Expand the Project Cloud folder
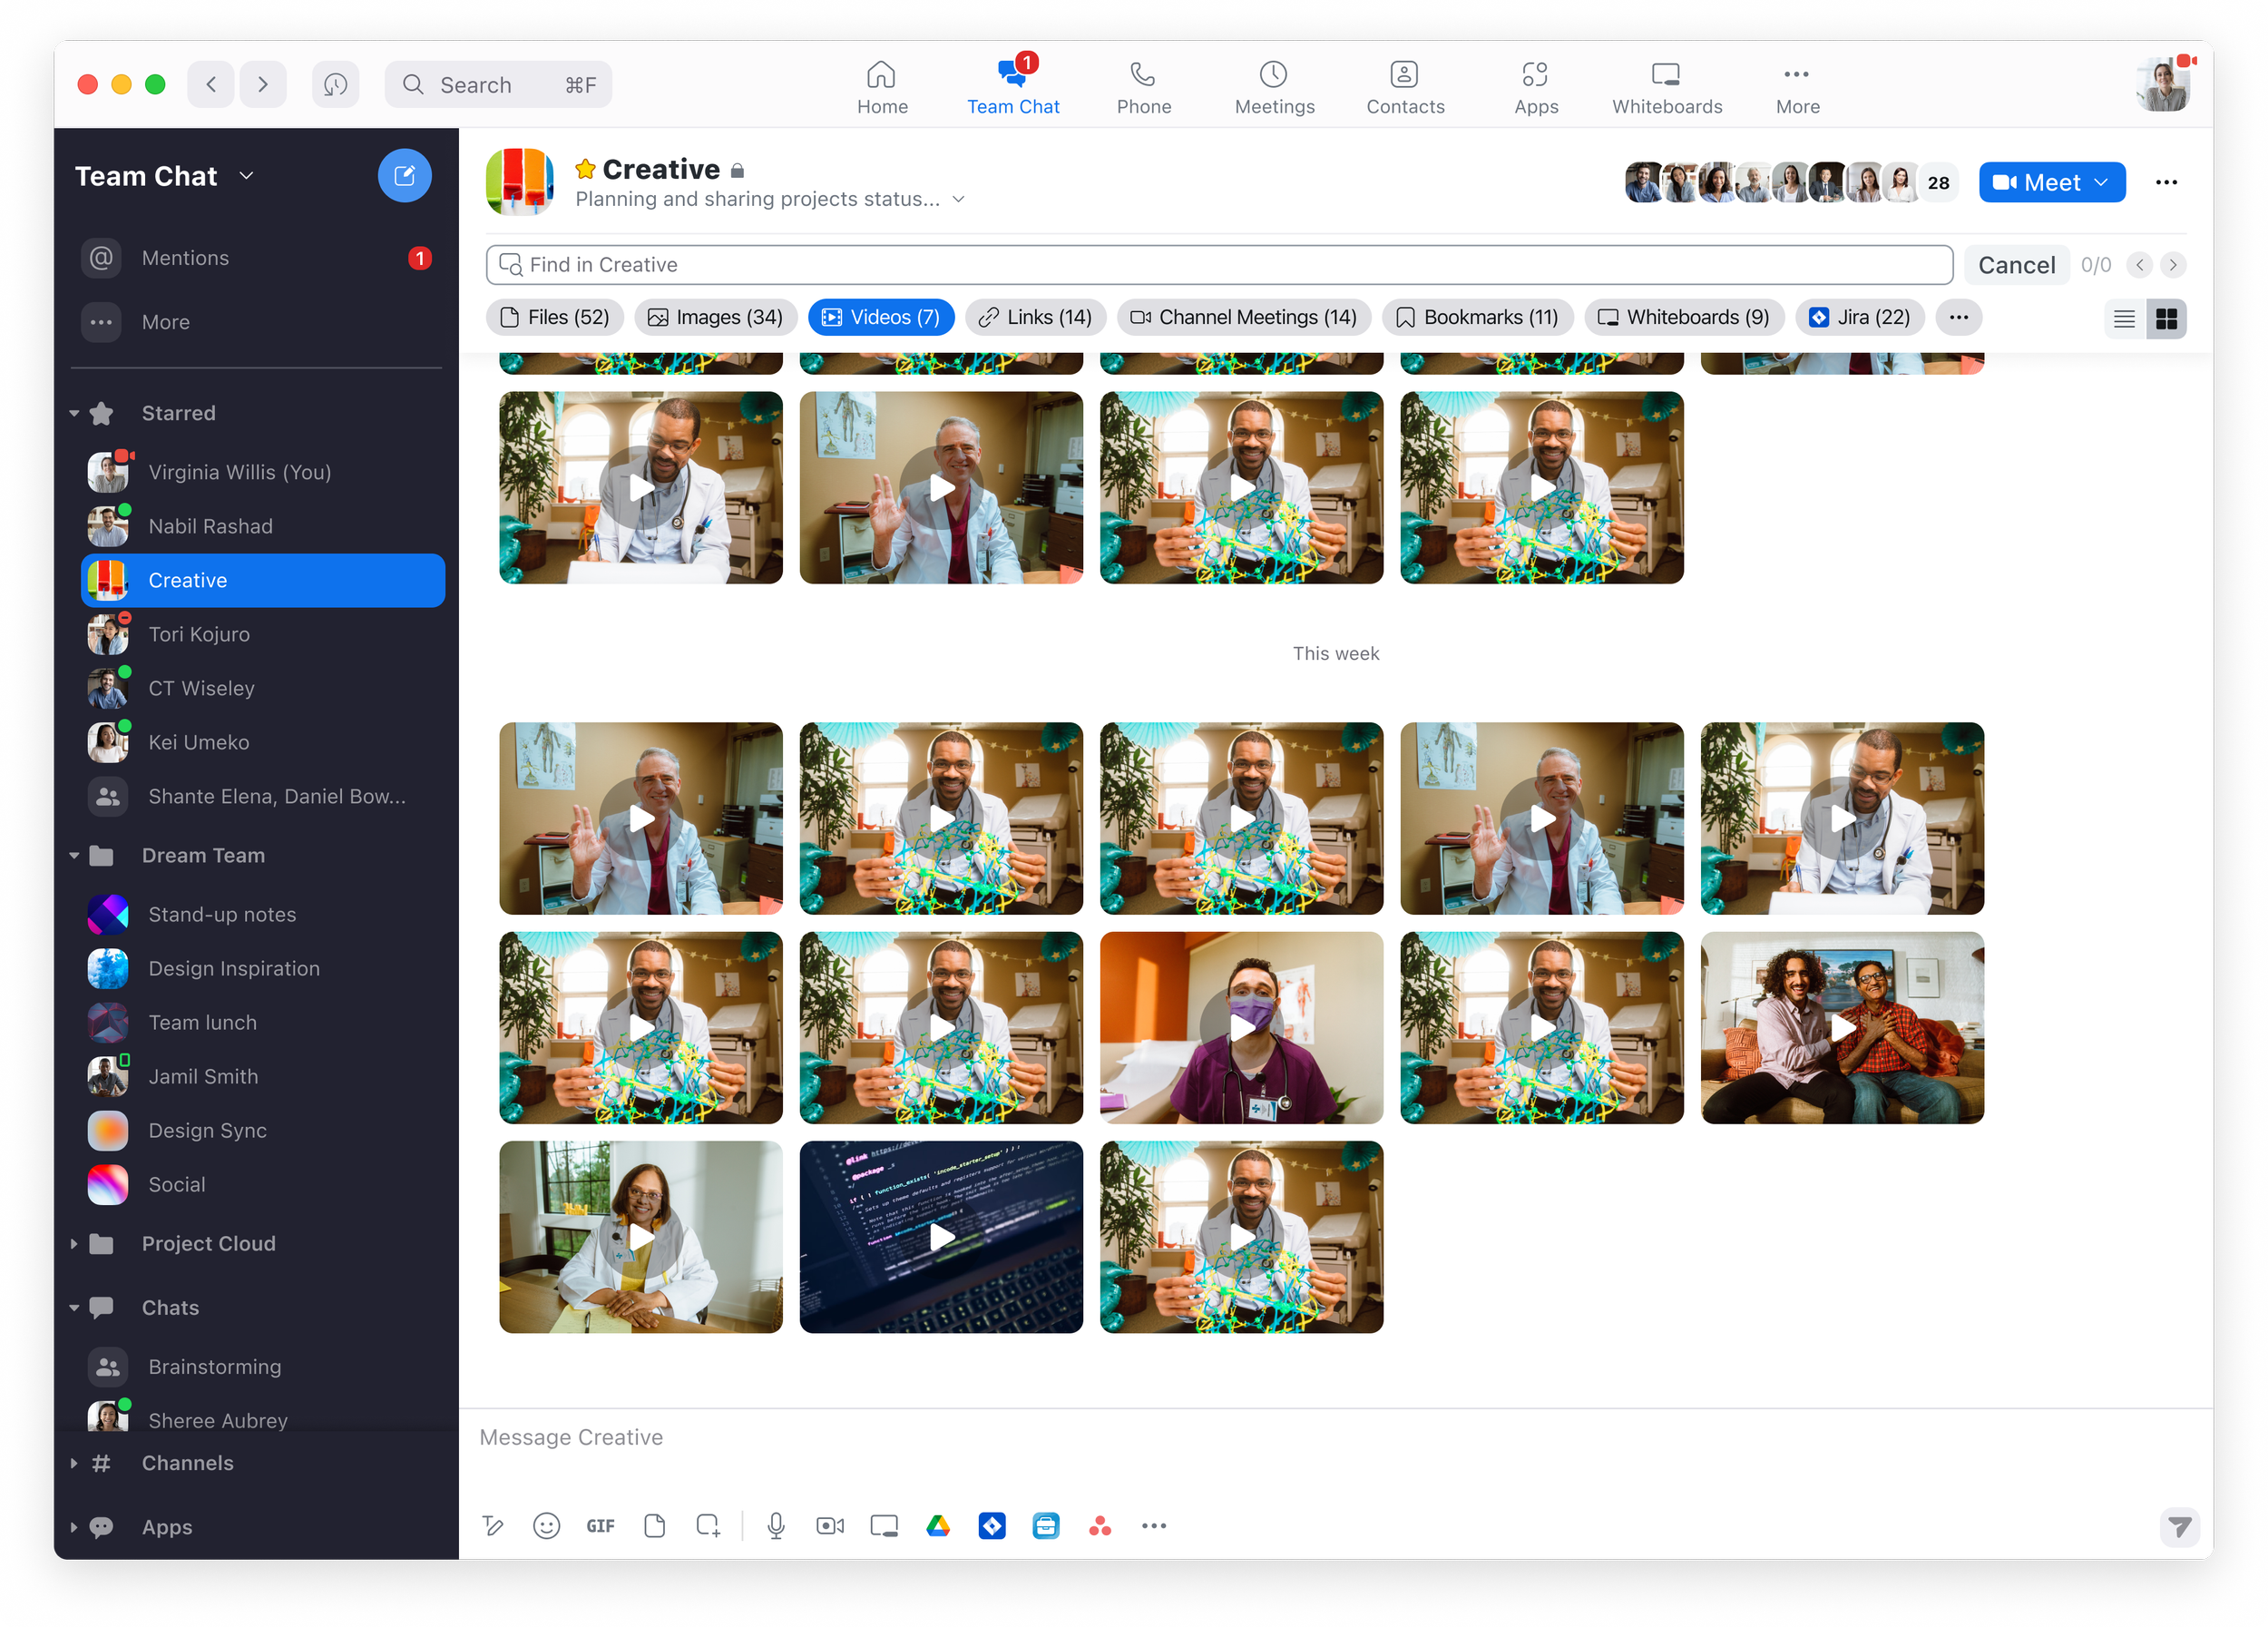This screenshot has width=2268, height=1627. tap(75, 1243)
